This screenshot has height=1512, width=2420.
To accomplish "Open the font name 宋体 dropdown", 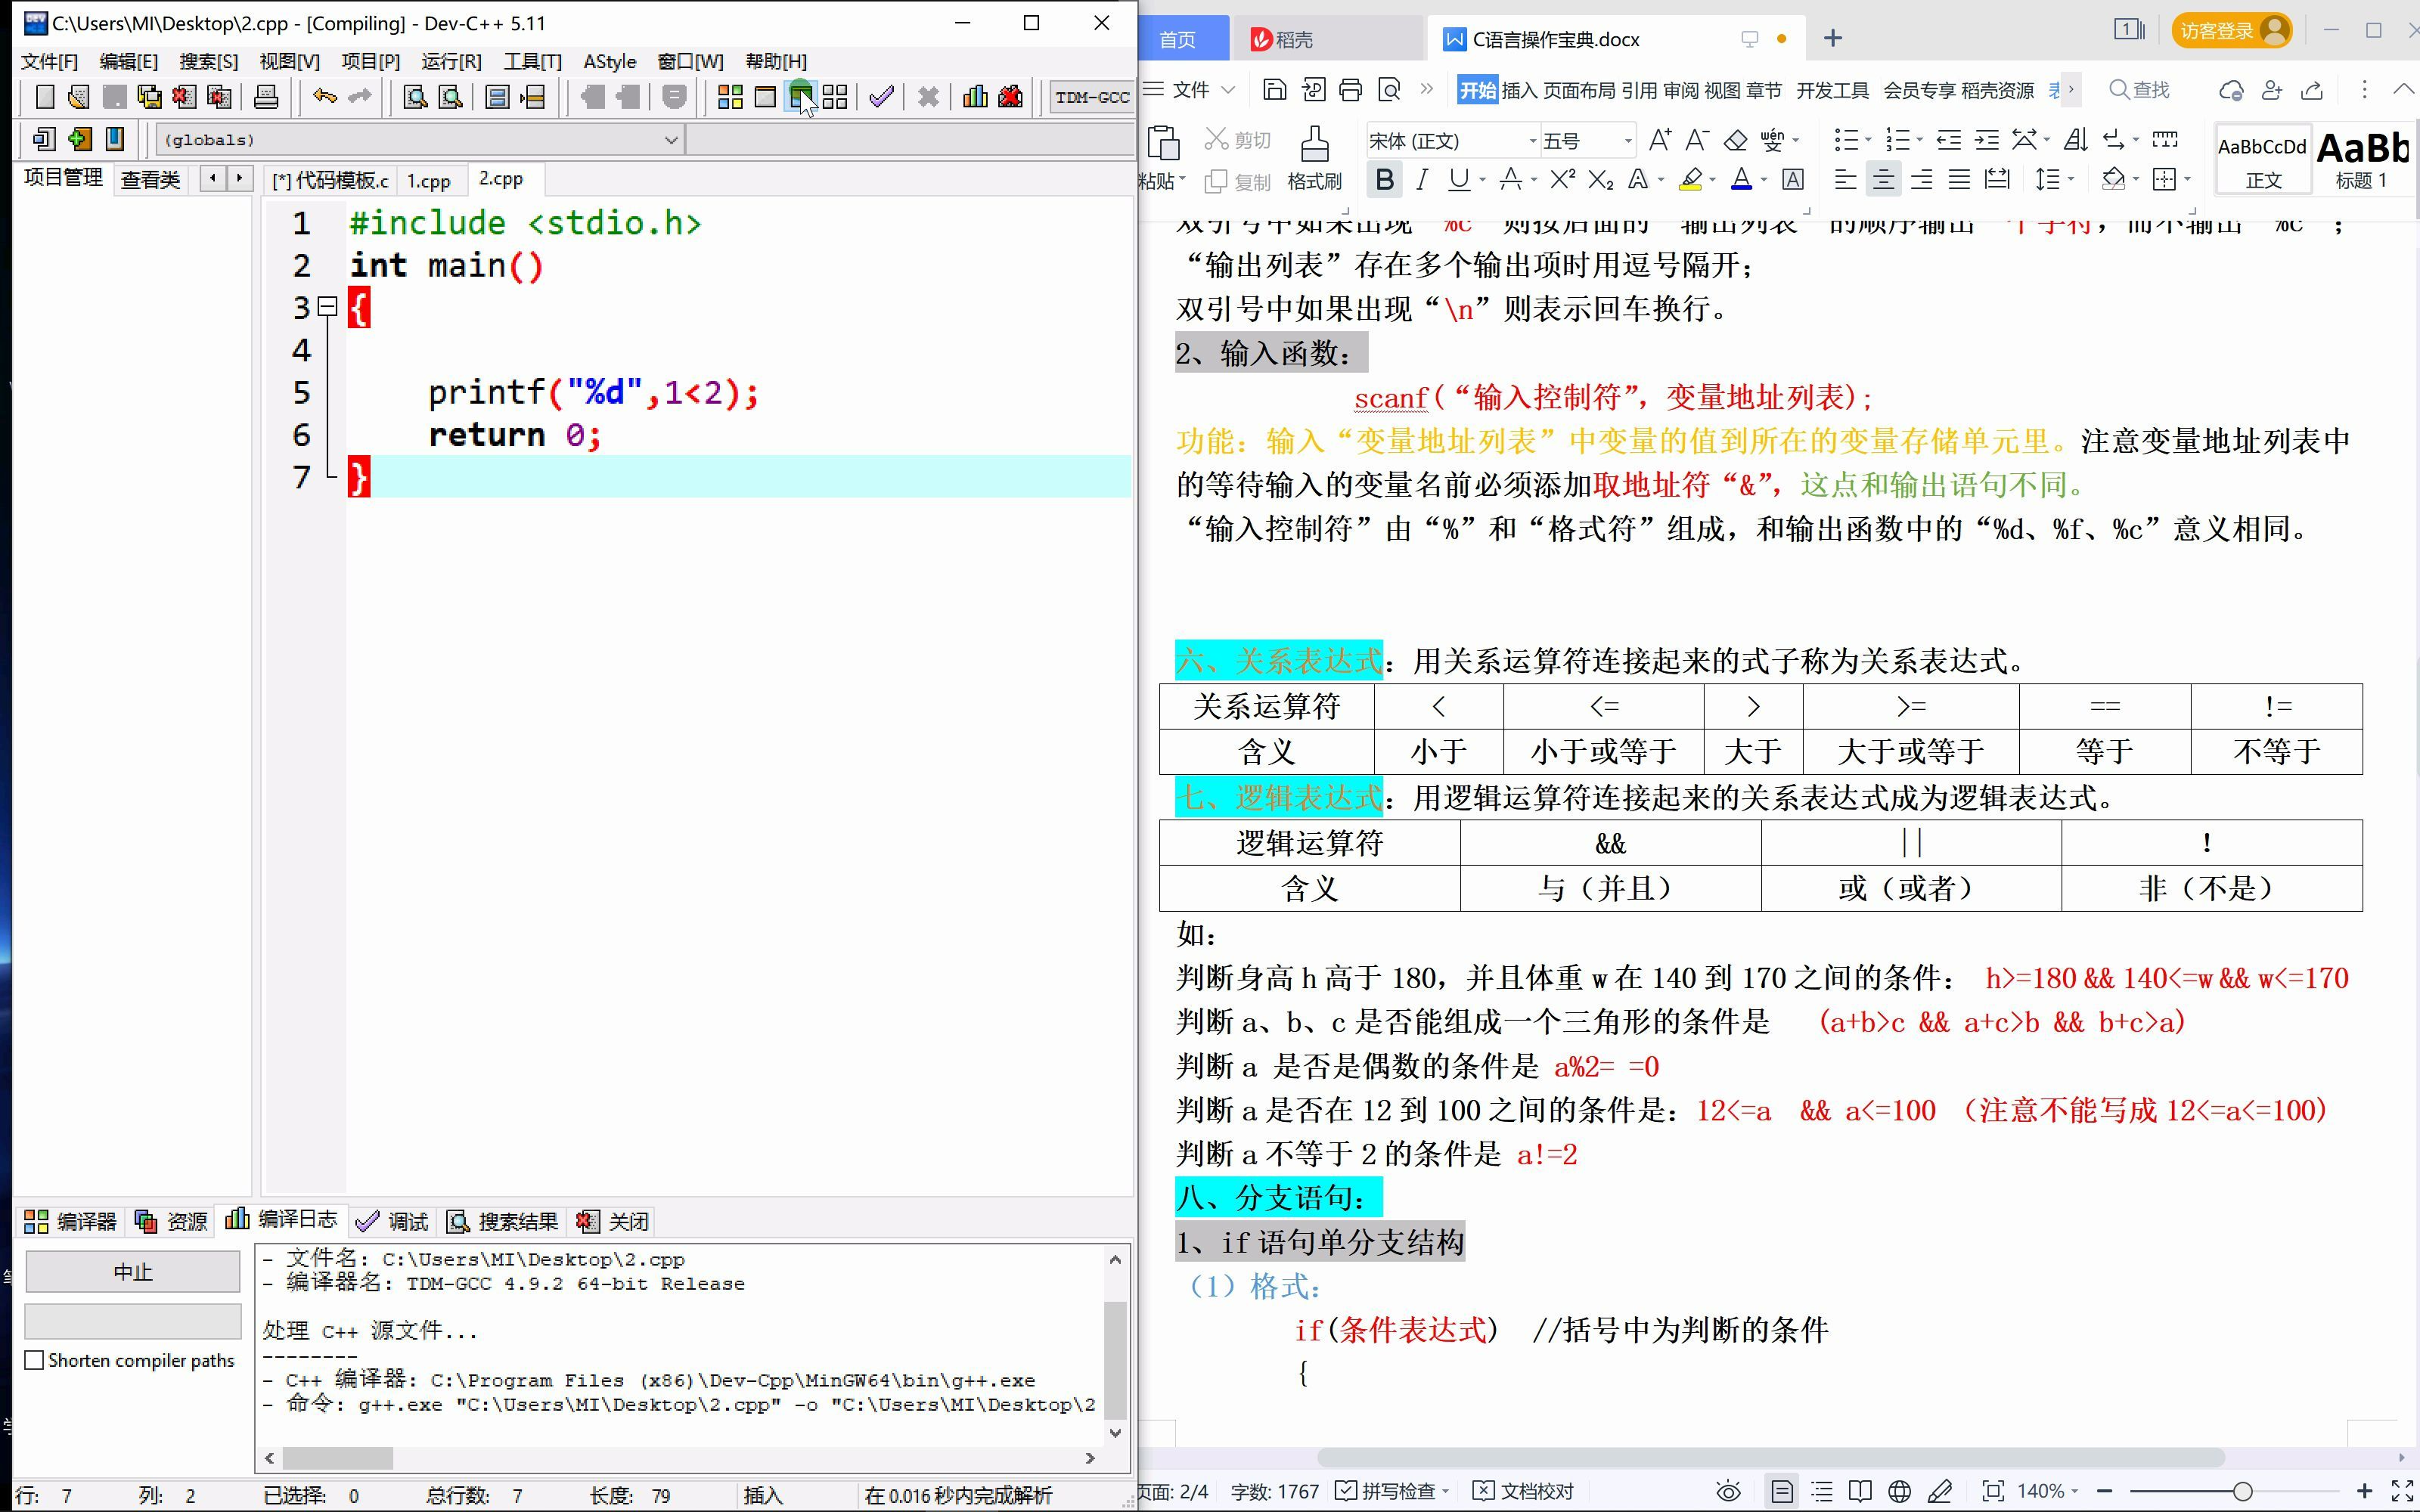I will [1532, 141].
